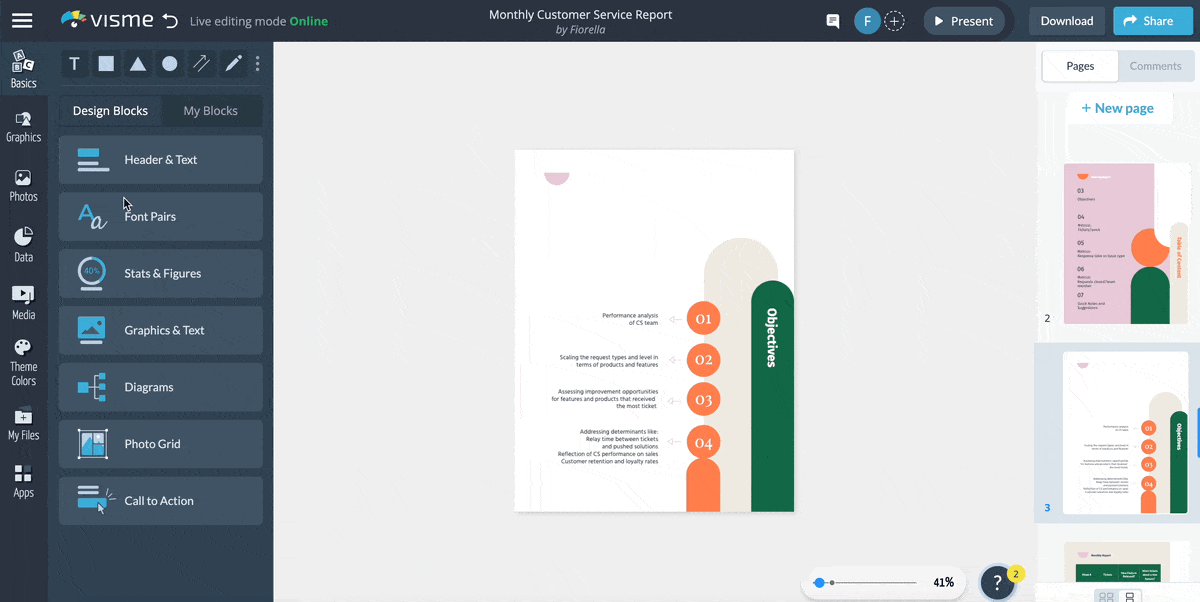Open the Graphics panel in the sidebar
The width and height of the screenshot is (1200, 602).
point(23,125)
